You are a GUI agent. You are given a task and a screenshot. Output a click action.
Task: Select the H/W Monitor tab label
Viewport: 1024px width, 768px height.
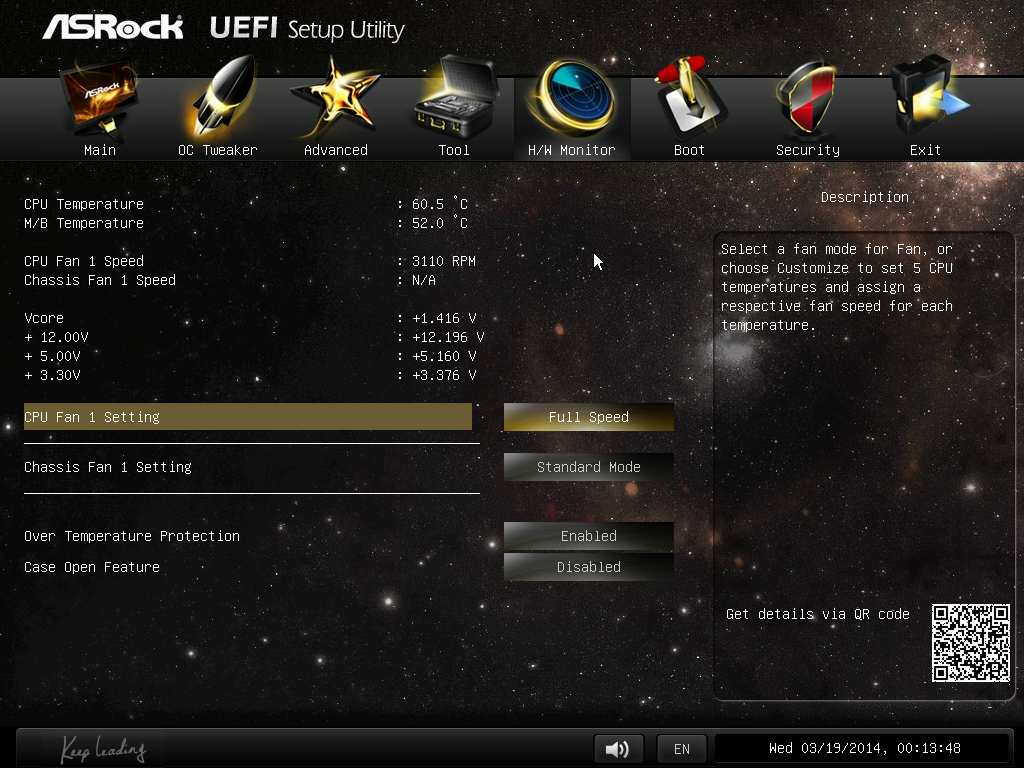(x=571, y=150)
